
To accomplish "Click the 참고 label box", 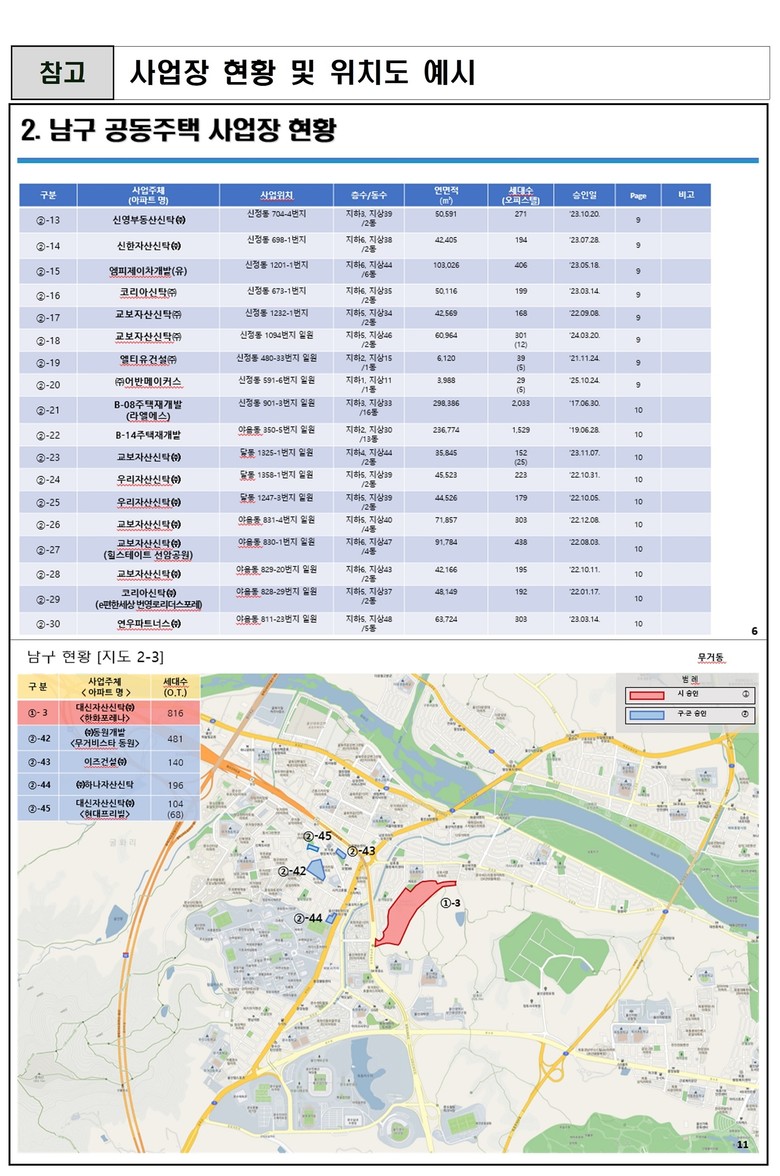I will pyautogui.click(x=62, y=73).
